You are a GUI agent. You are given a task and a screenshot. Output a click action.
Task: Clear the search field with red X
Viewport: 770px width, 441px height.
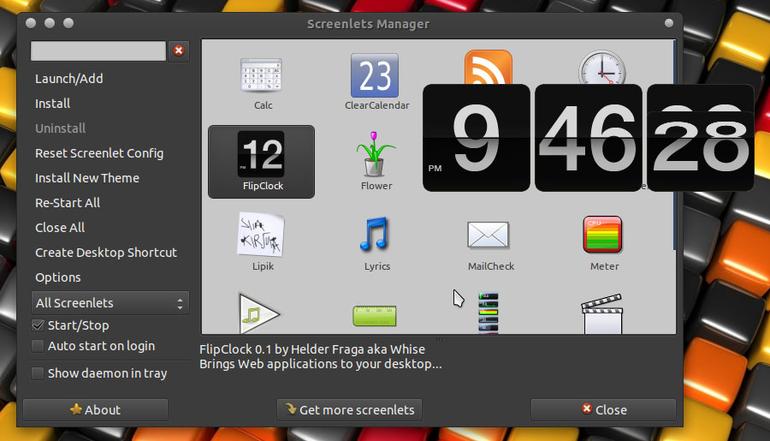pyautogui.click(x=179, y=51)
